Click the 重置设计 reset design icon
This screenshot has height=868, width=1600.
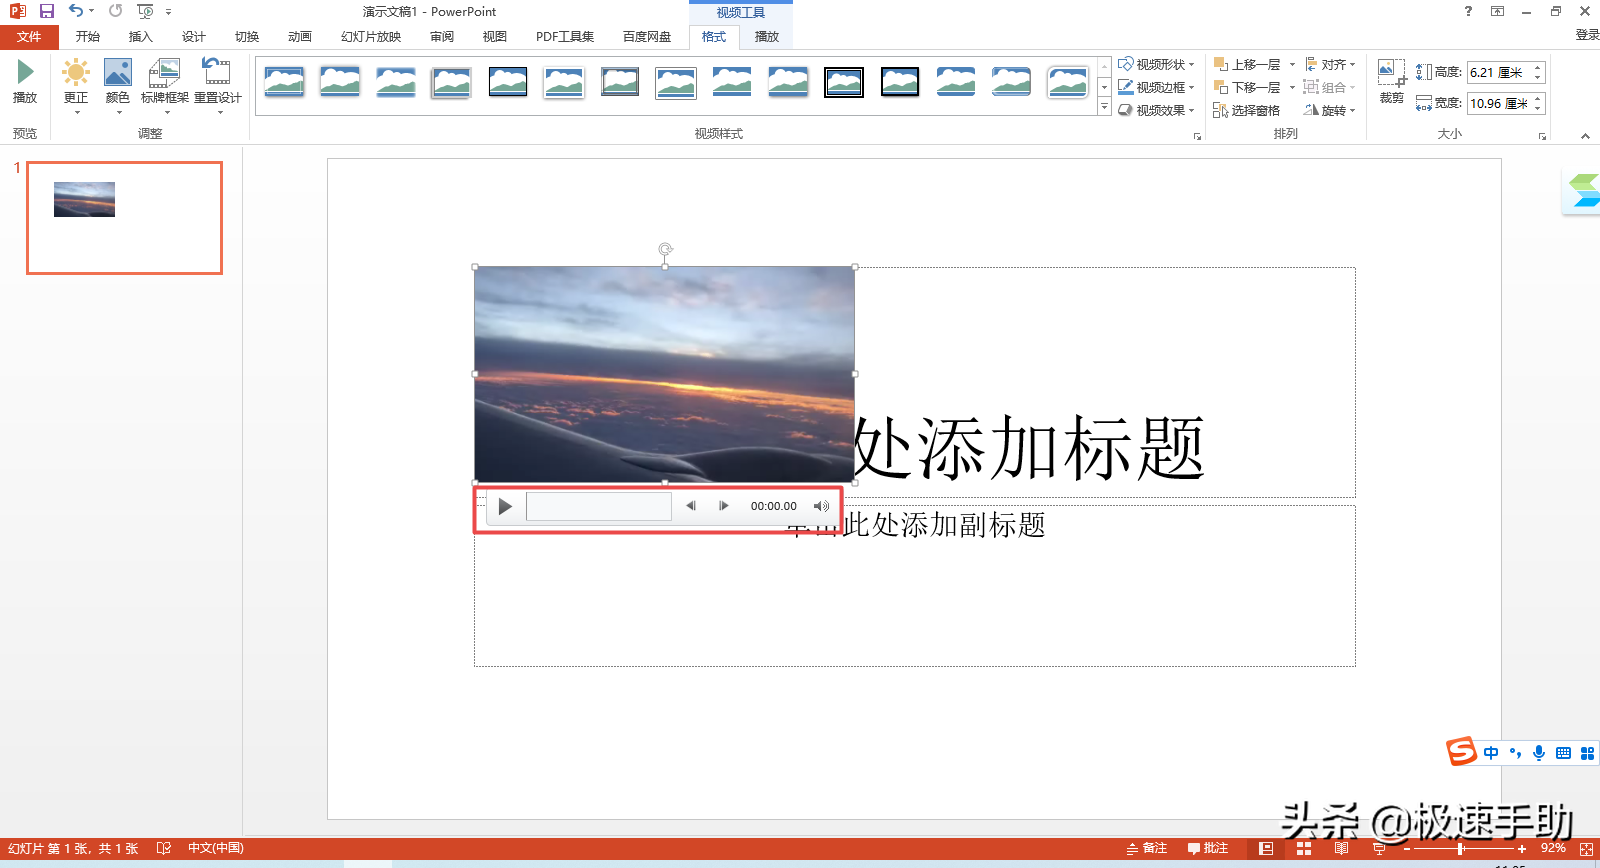click(217, 81)
